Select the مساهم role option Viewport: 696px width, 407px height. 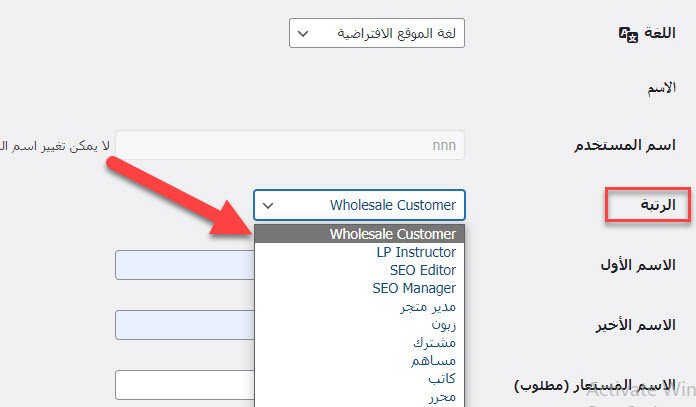pos(360,361)
